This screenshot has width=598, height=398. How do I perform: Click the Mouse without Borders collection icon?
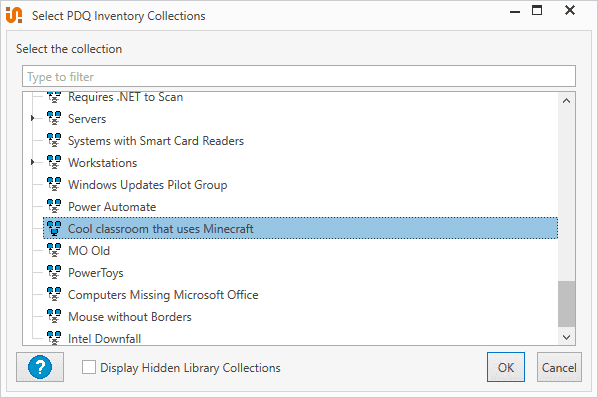[54, 316]
